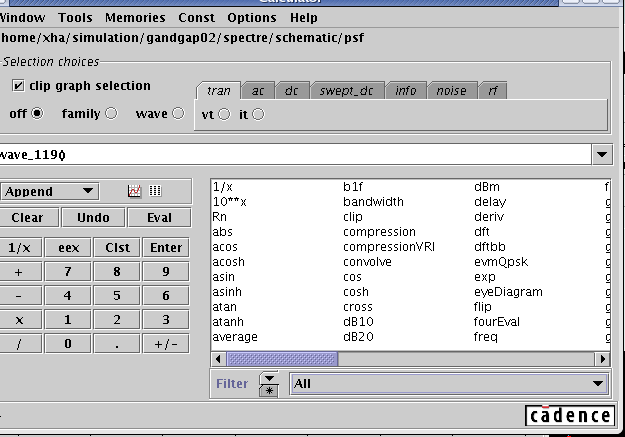This screenshot has height=437, width=625.
Task: Click the table display icon
Action: tap(155, 191)
